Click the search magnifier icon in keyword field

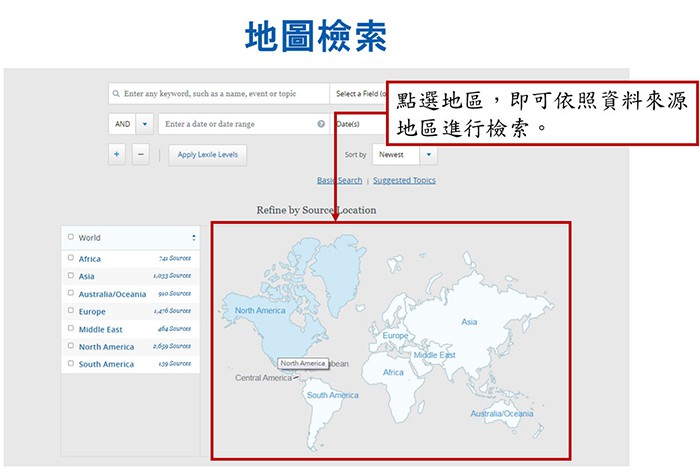tap(117, 94)
